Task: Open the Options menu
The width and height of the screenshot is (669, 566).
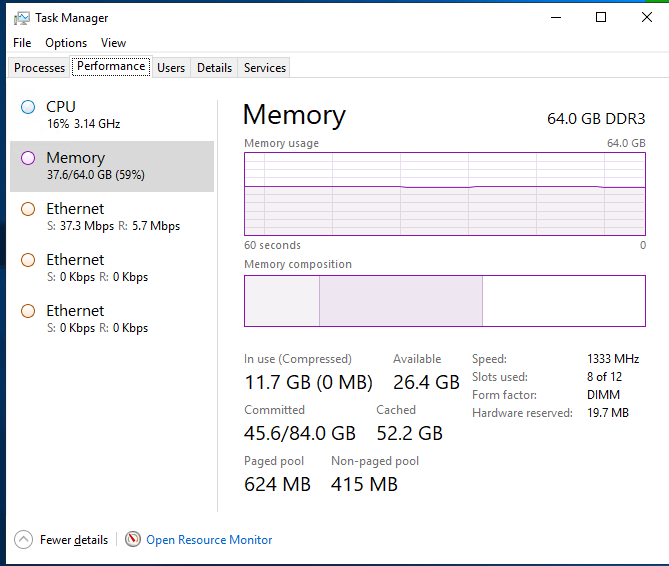Action: [x=66, y=43]
